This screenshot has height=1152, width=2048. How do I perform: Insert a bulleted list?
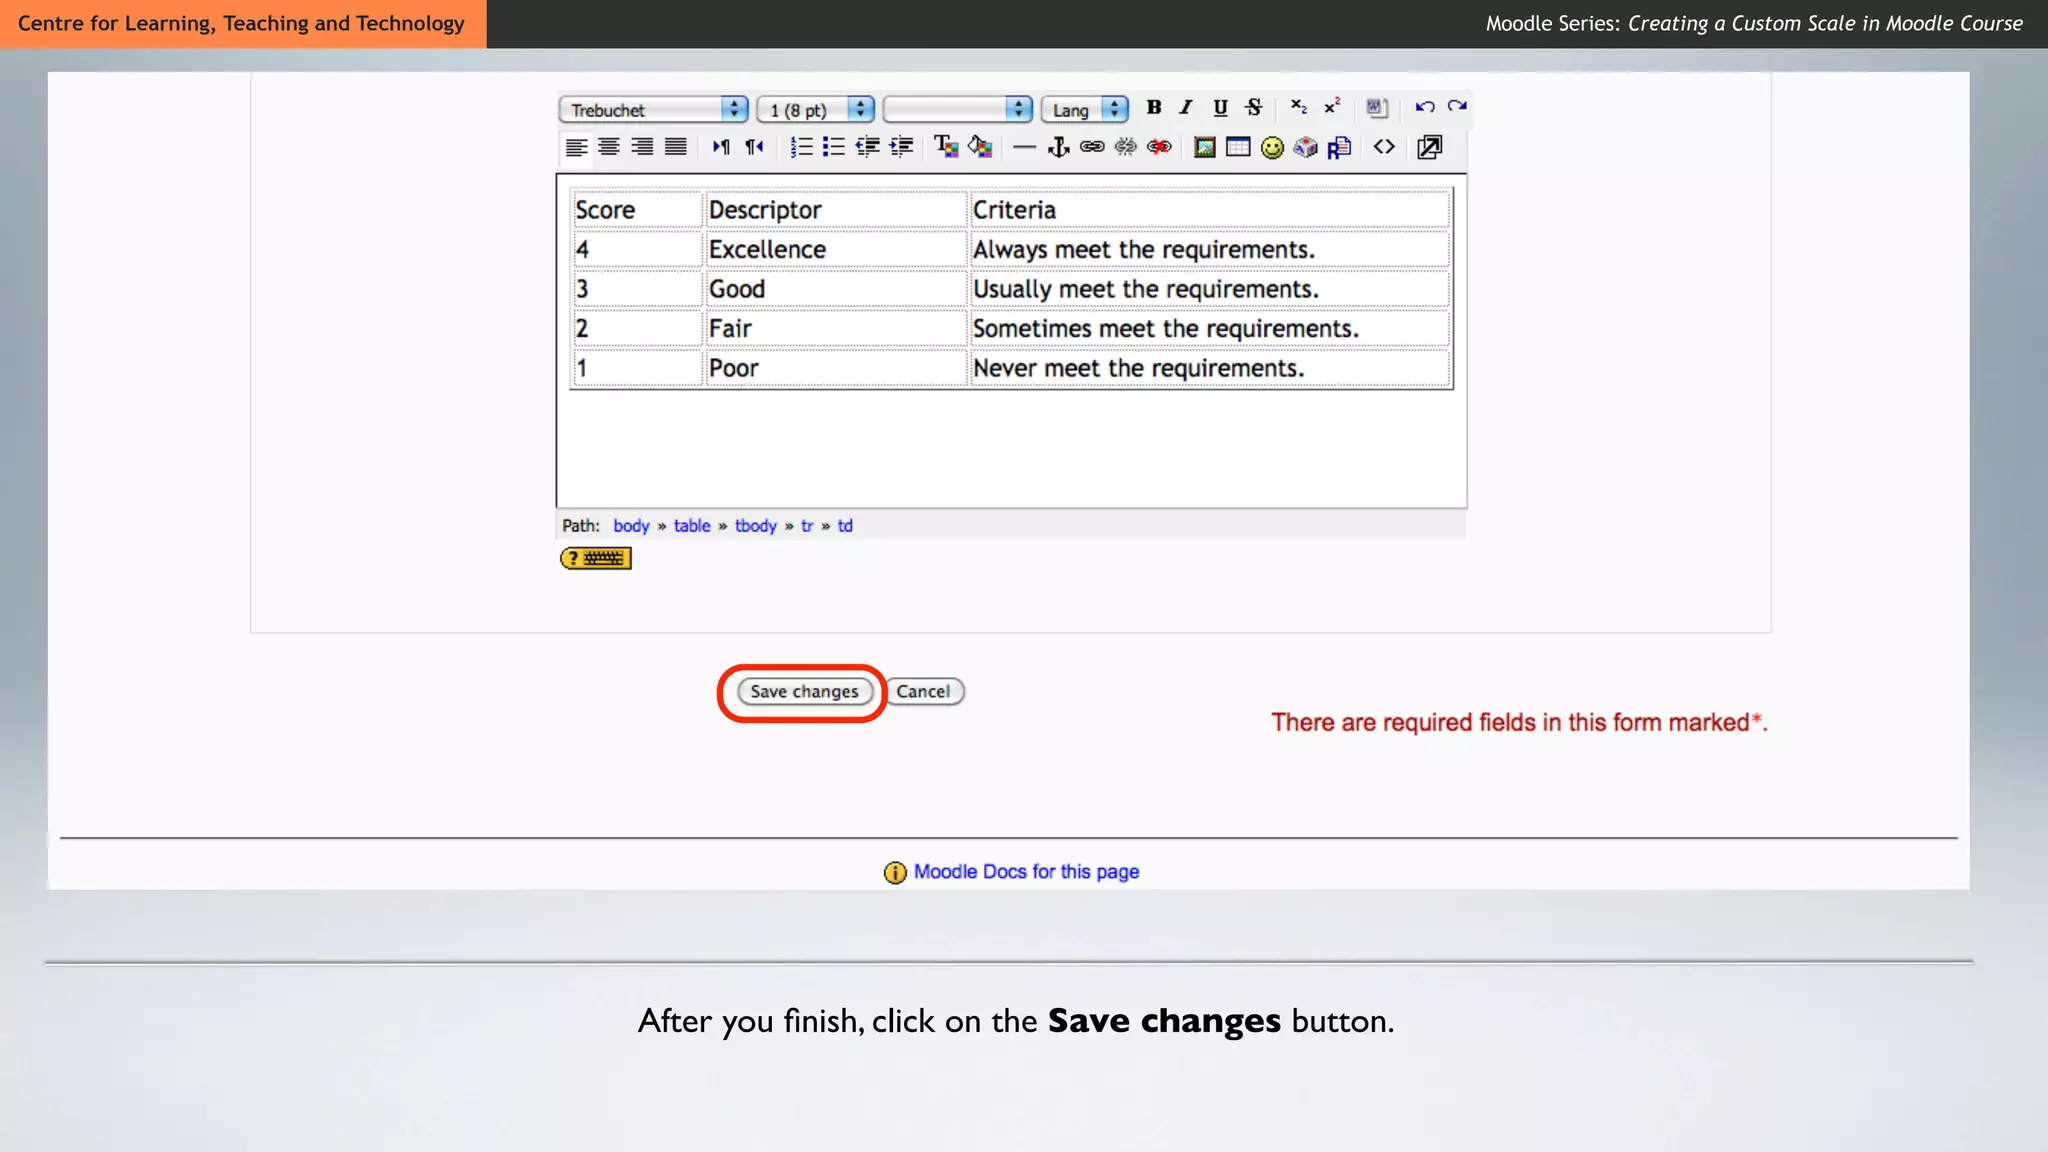tap(833, 147)
